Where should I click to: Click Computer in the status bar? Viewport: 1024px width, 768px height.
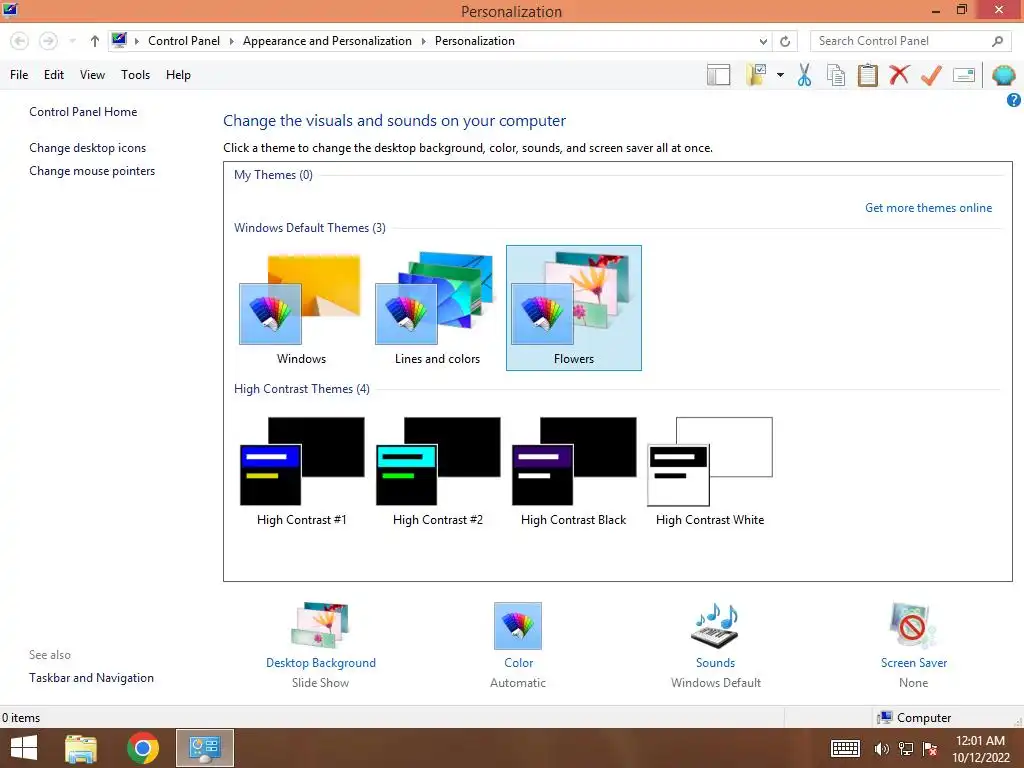[x=914, y=718]
